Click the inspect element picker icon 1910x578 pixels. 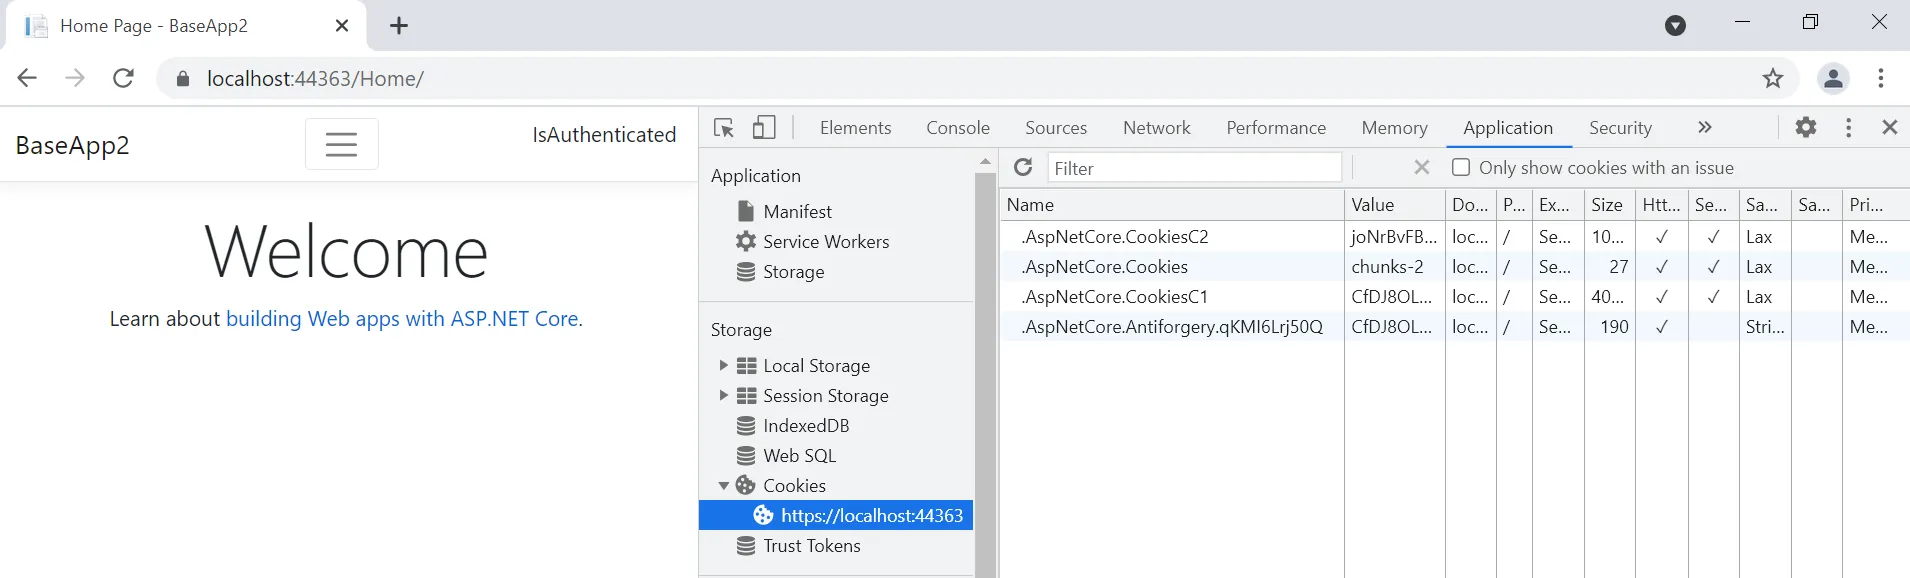tap(724, 128)
